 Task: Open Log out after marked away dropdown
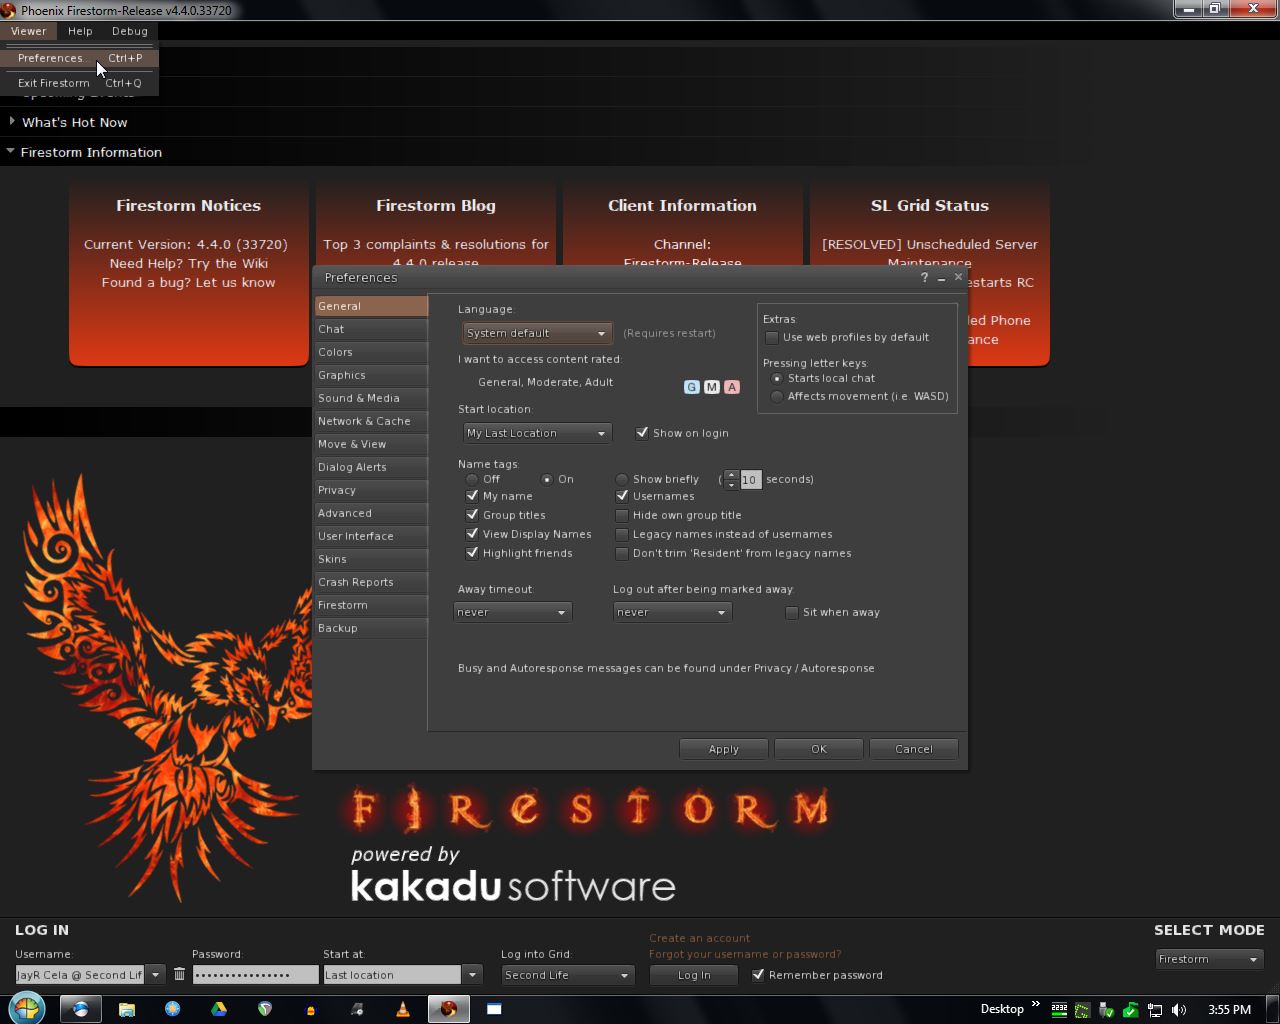tap(672, 612)
